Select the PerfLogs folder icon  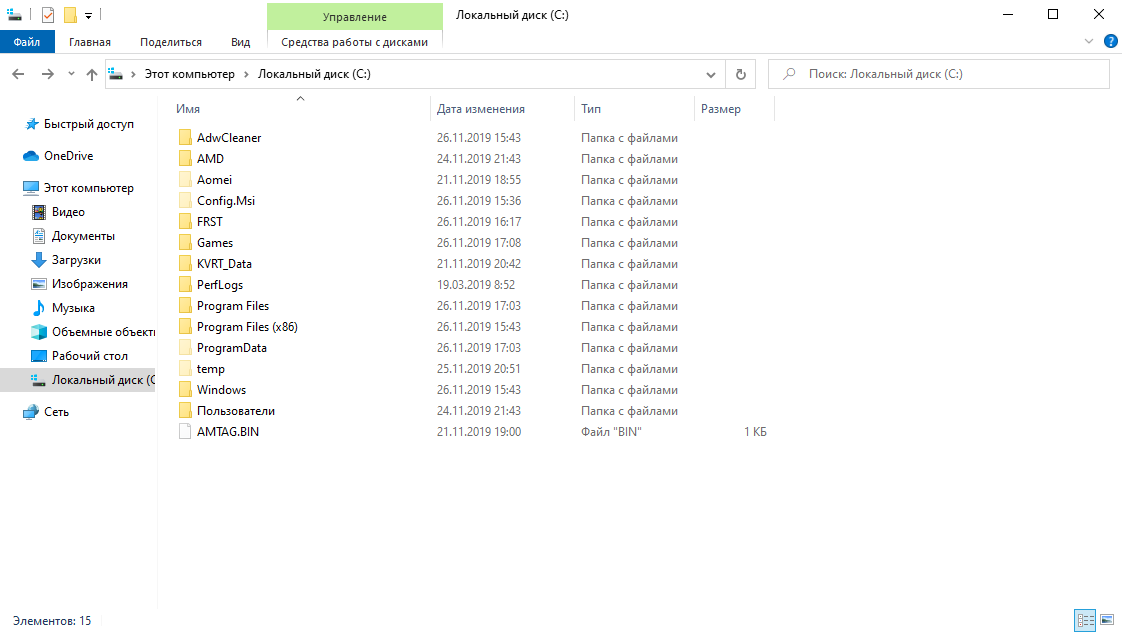click(x=185, y=284)
